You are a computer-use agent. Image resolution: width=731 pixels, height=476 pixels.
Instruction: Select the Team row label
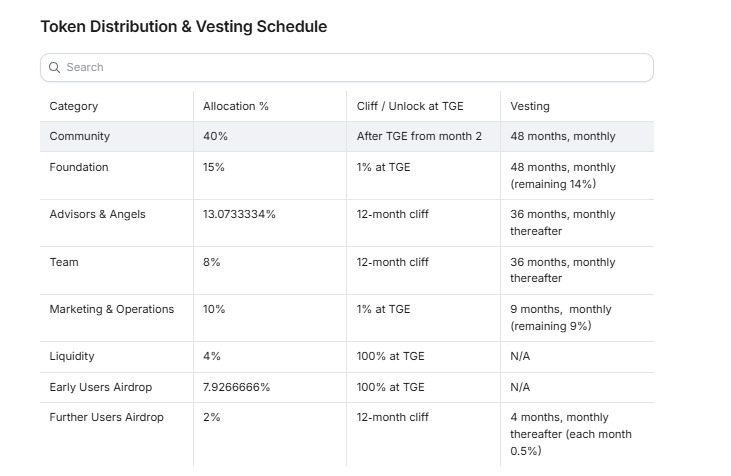(64, 262)
